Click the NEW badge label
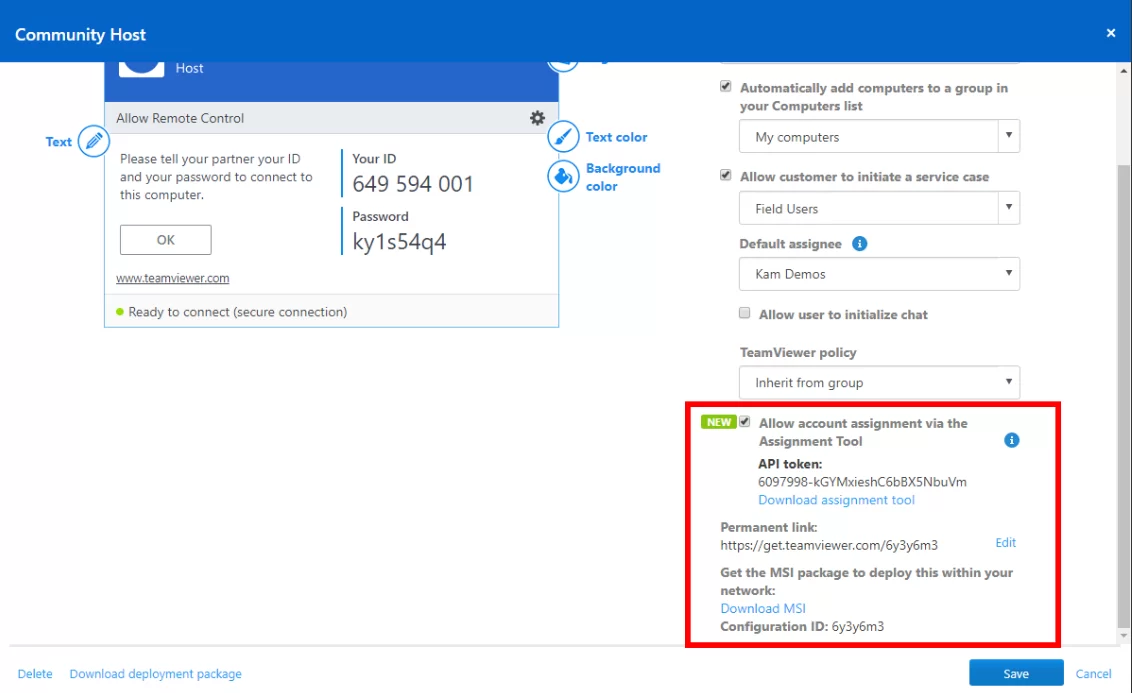 pos(717,422)
